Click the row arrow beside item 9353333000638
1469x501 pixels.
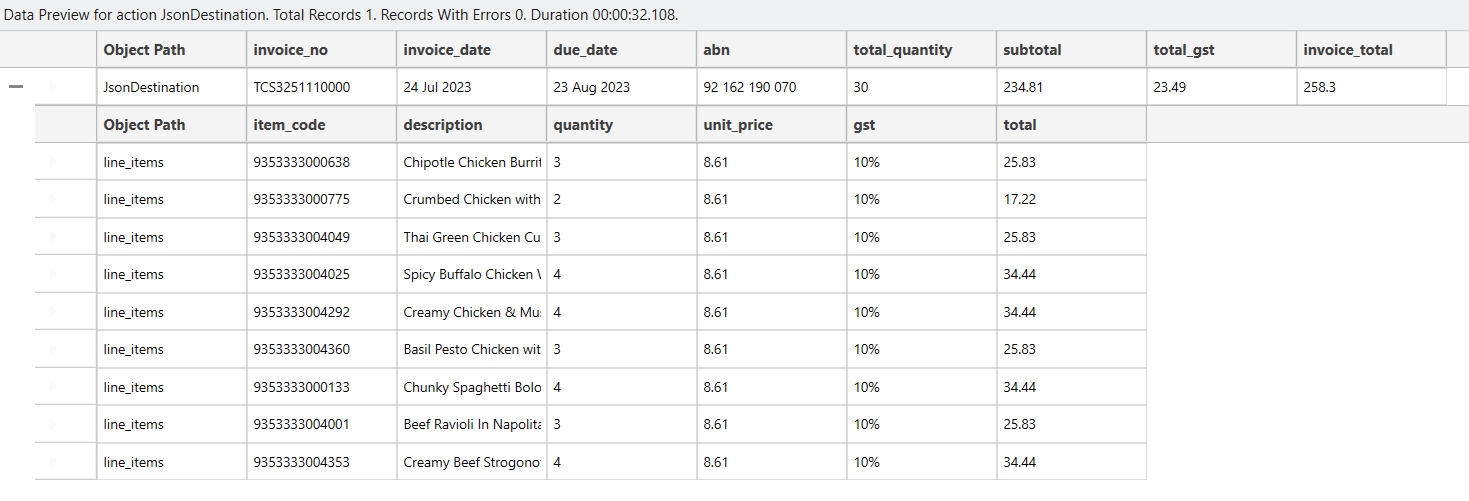pyautogui.click(x=53, y=162)
